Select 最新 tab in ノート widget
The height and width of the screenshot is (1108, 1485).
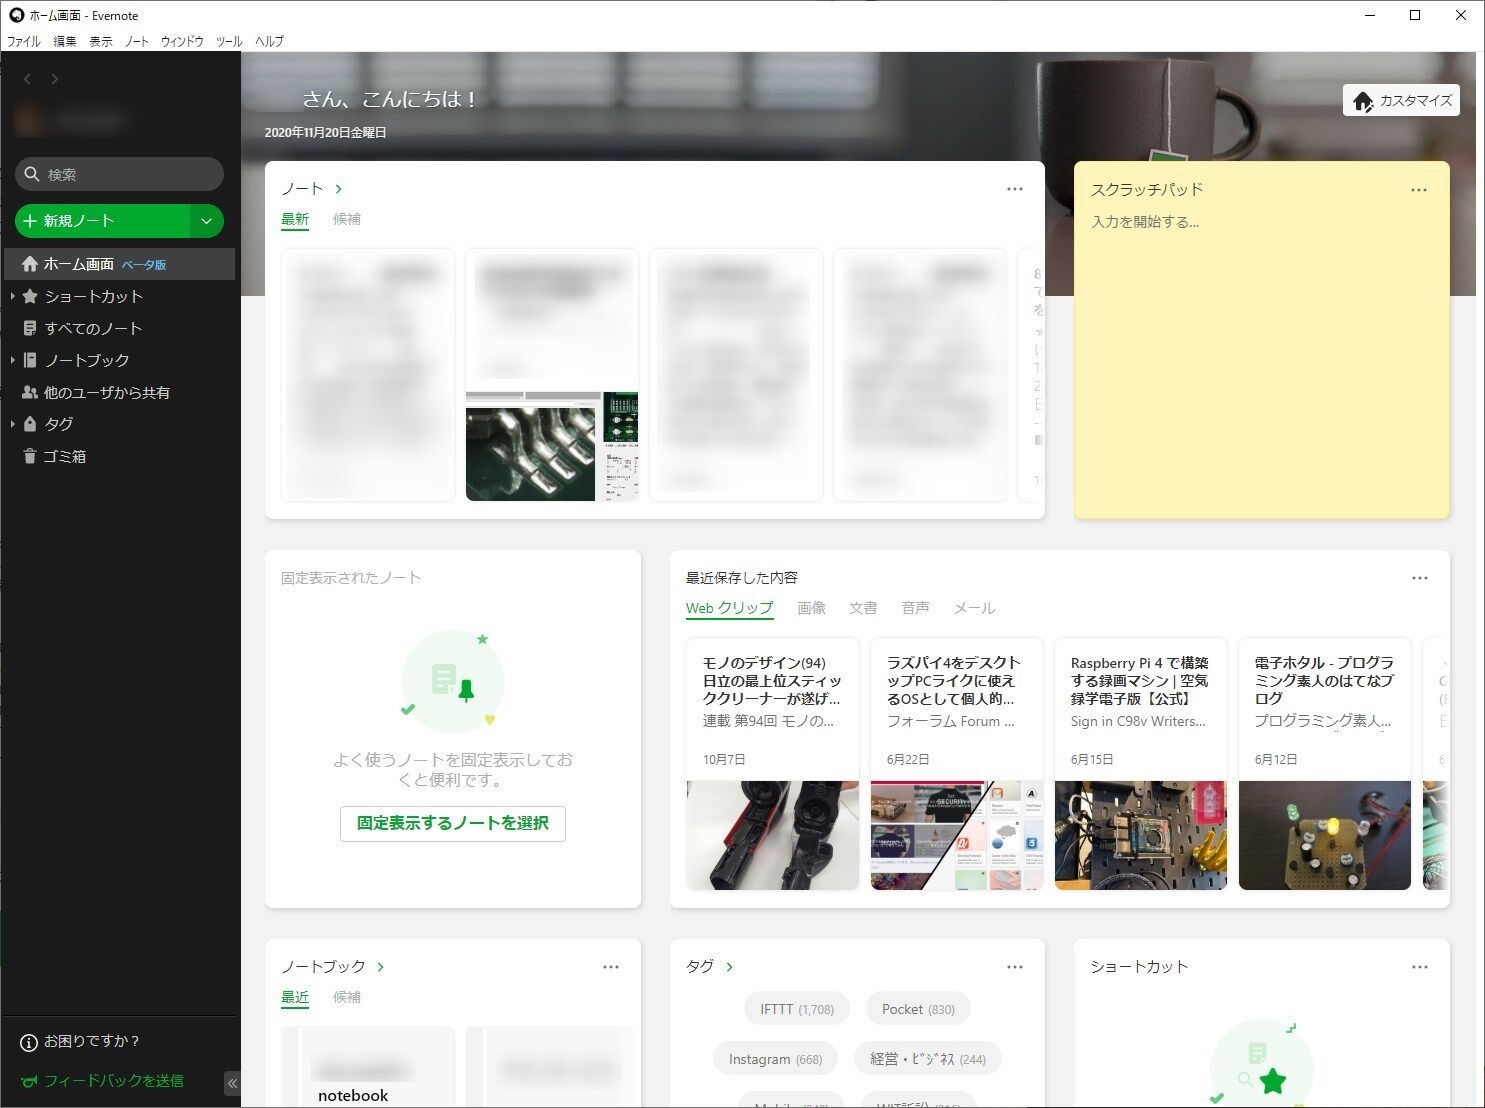pyautogui.click(x=295, y=219)
